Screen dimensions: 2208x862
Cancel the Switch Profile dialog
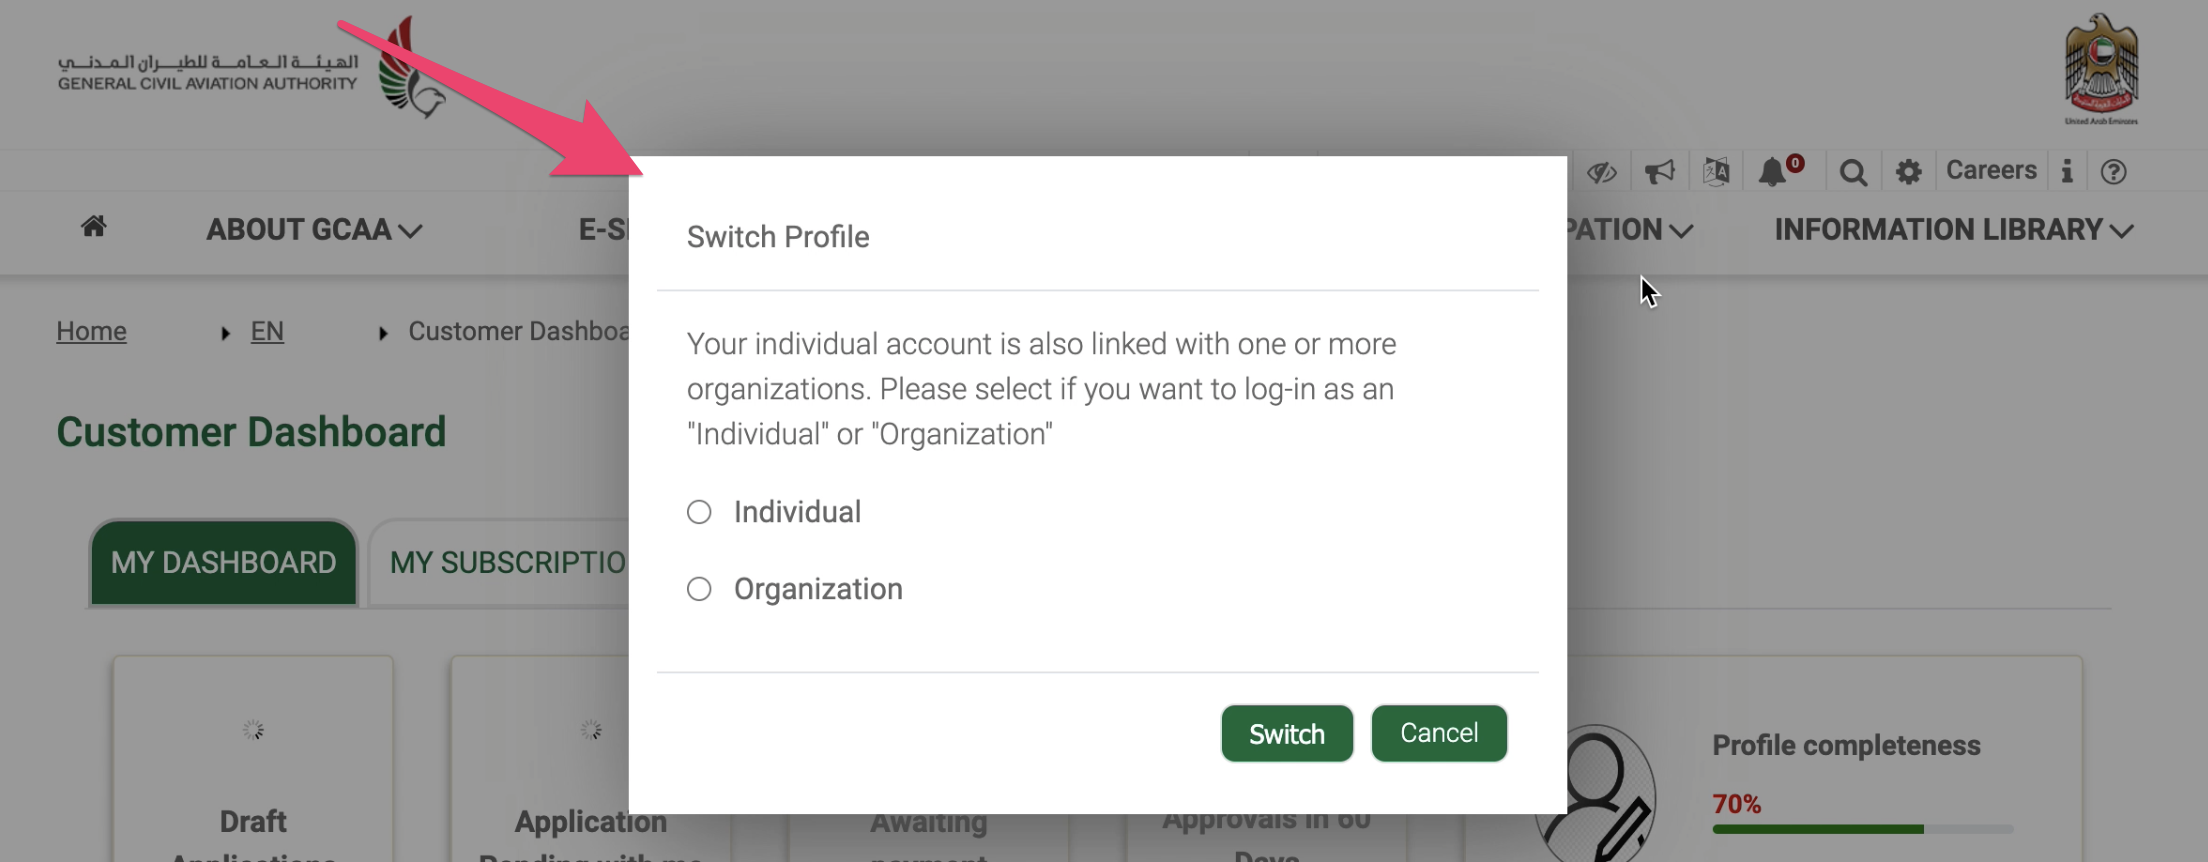coord(1439,733)
